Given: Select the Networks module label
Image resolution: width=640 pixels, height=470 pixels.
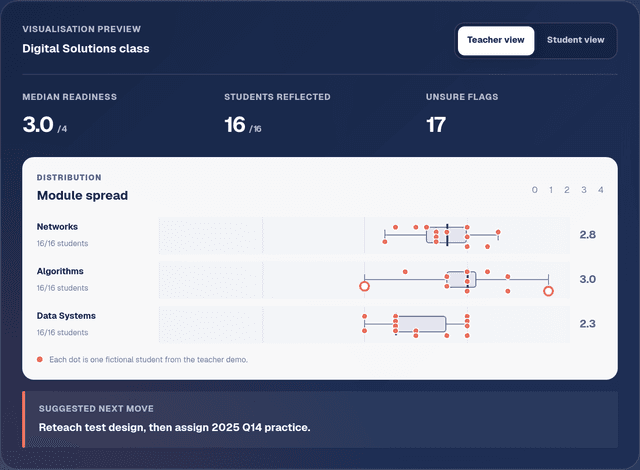Looking at the screenshot, I should pyautogui.click(x=57, y=227).
